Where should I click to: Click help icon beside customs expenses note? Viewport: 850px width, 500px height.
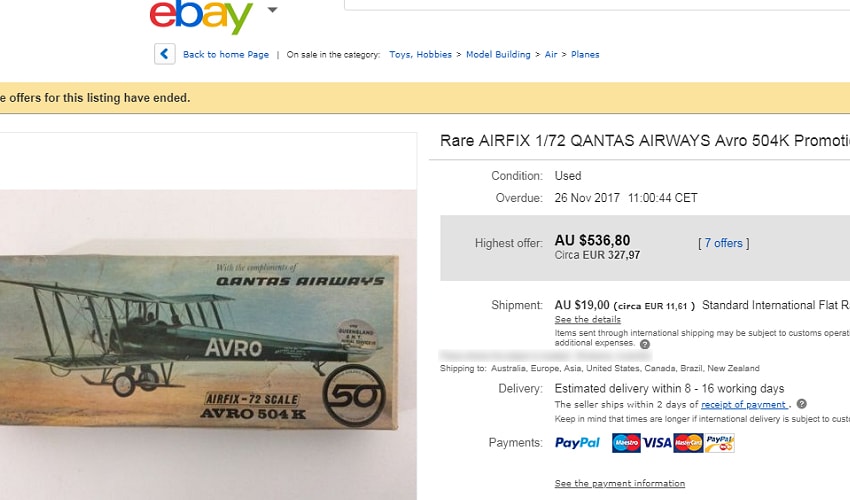click(x=645, y=344)
